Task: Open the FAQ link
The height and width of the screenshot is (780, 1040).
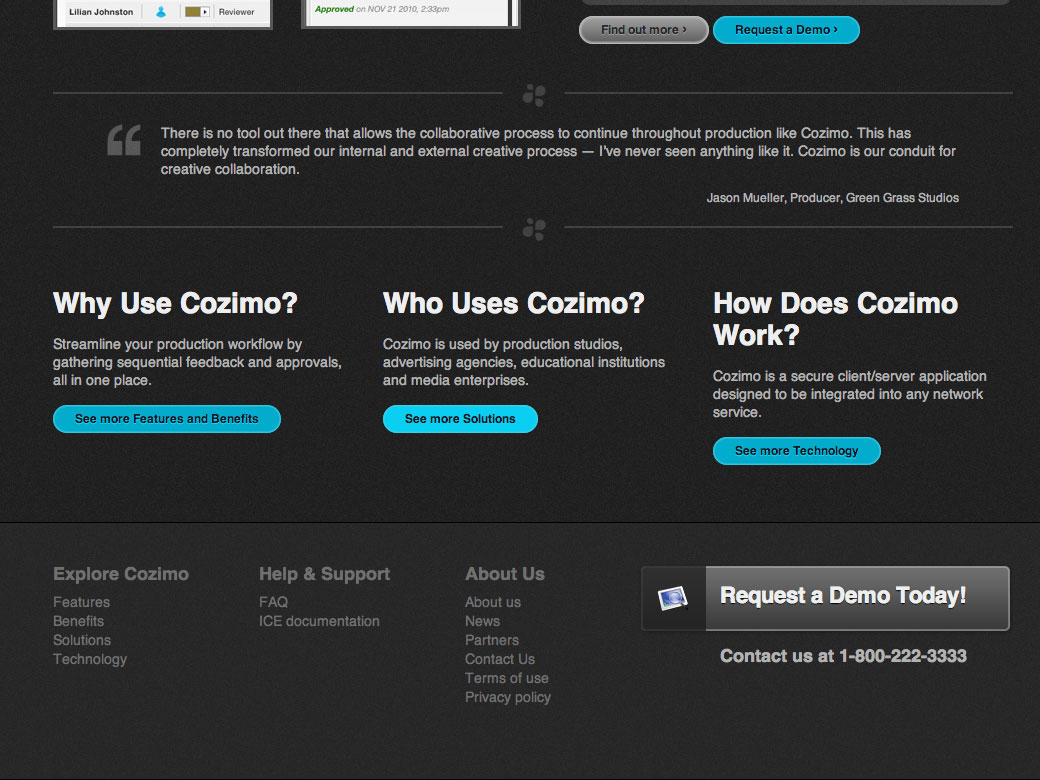Action: click(273, 602)
